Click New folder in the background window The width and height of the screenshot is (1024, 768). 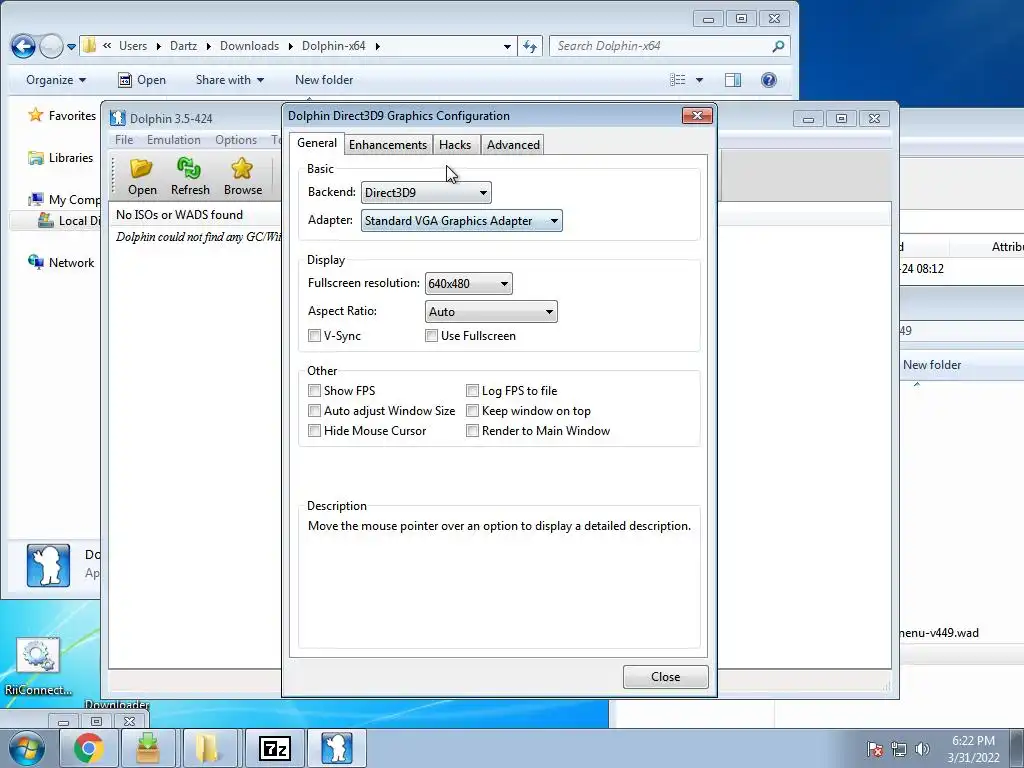(932, 364)
